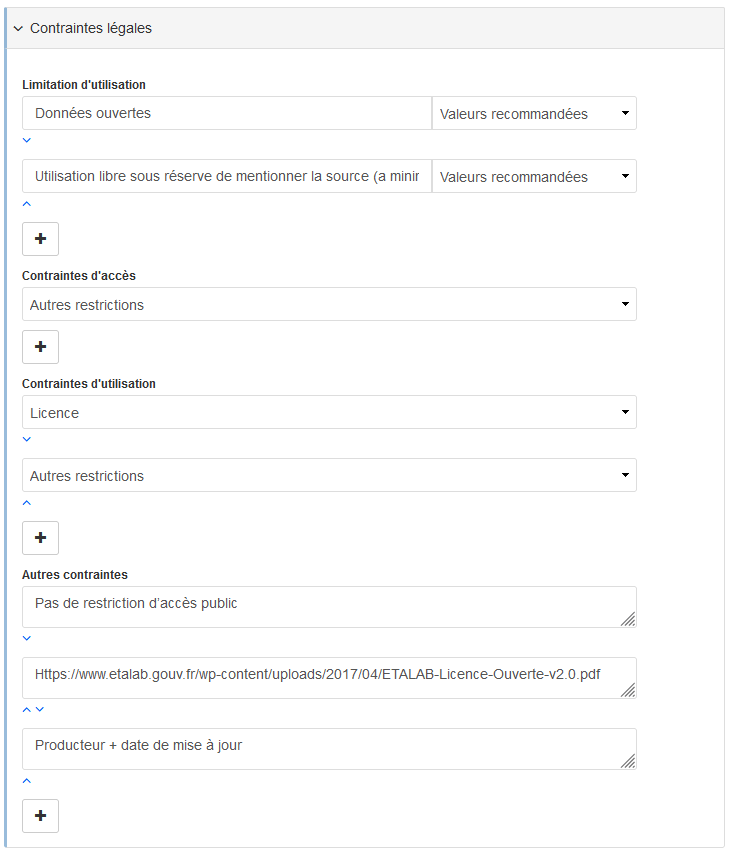This screenshot has height=849, width=730.
Task: Move 'Données ouvertes' limitation down
Action: click(27, 140)
